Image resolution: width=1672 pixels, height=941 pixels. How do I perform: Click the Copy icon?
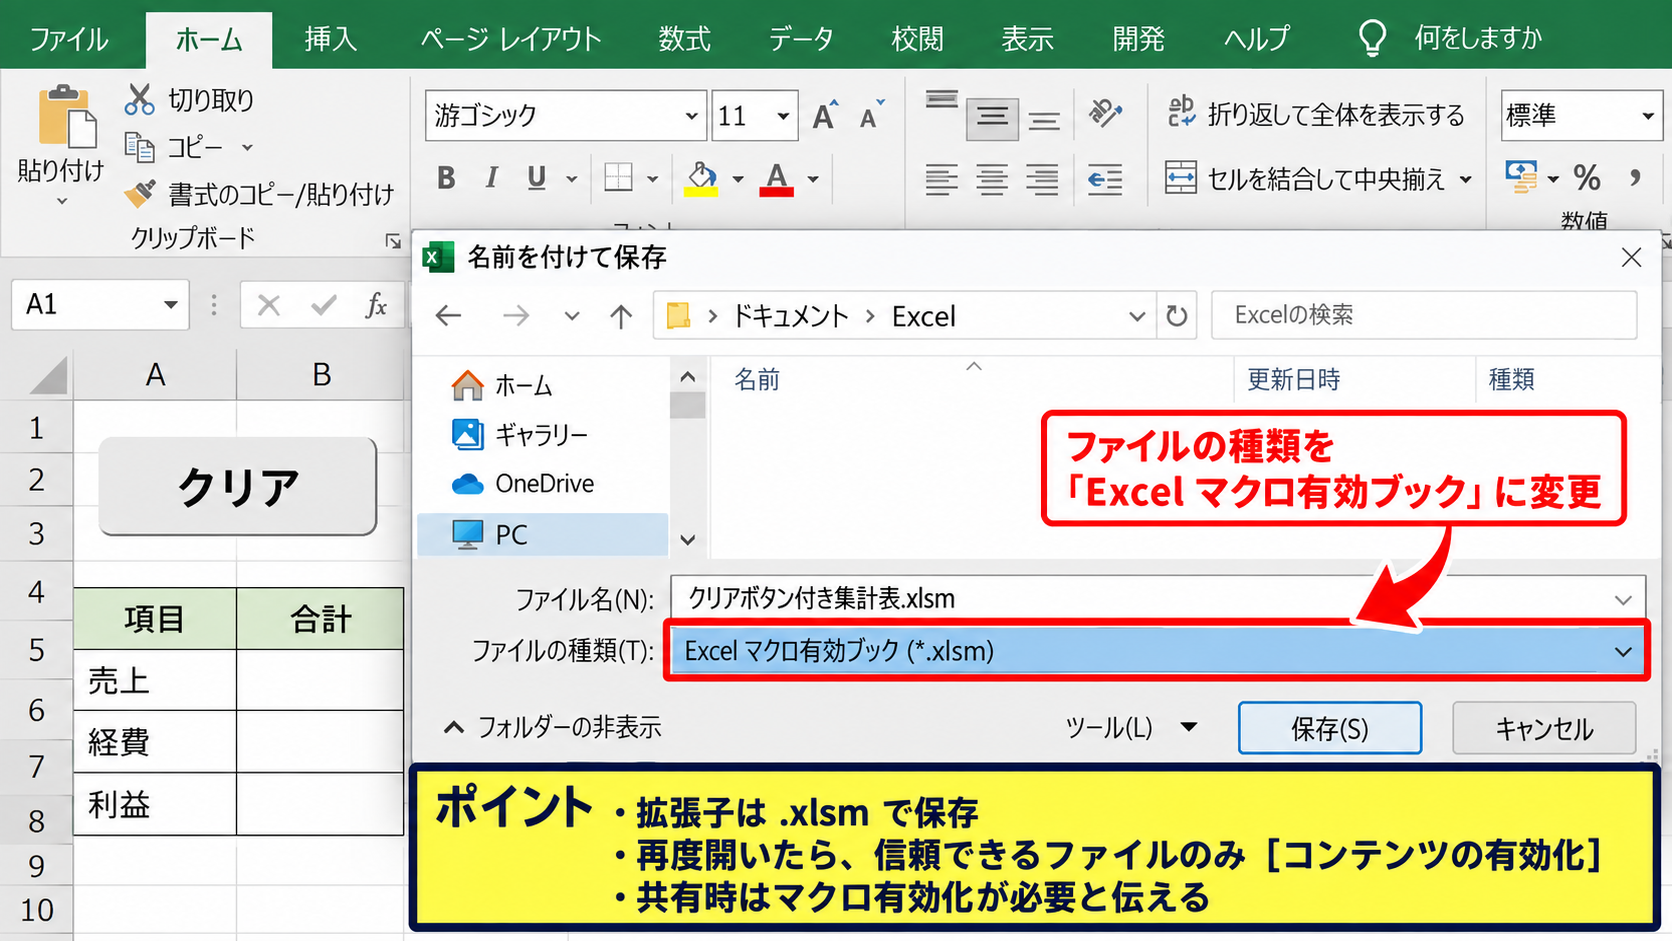(139, 147)
